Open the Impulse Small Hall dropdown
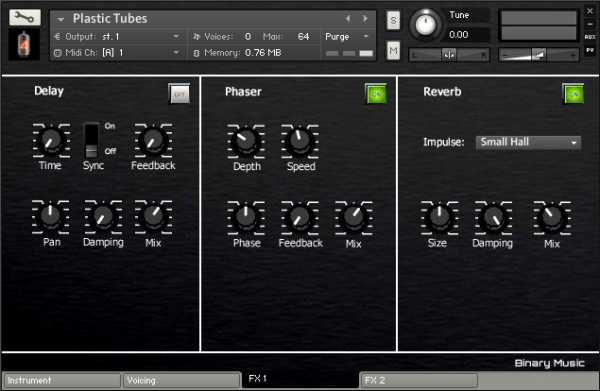Screen dimensions: 600x391 528,142
